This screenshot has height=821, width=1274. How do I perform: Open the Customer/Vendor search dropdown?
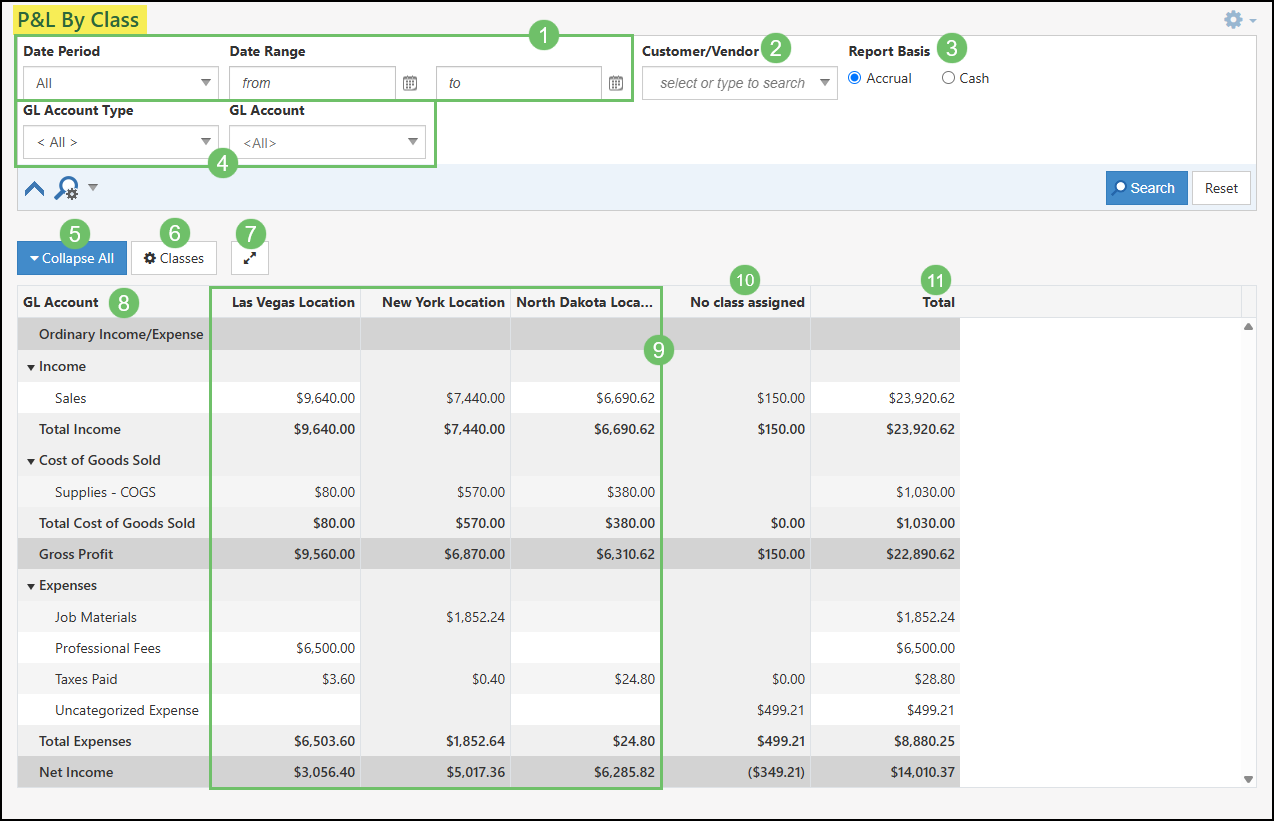pos(740,83)
